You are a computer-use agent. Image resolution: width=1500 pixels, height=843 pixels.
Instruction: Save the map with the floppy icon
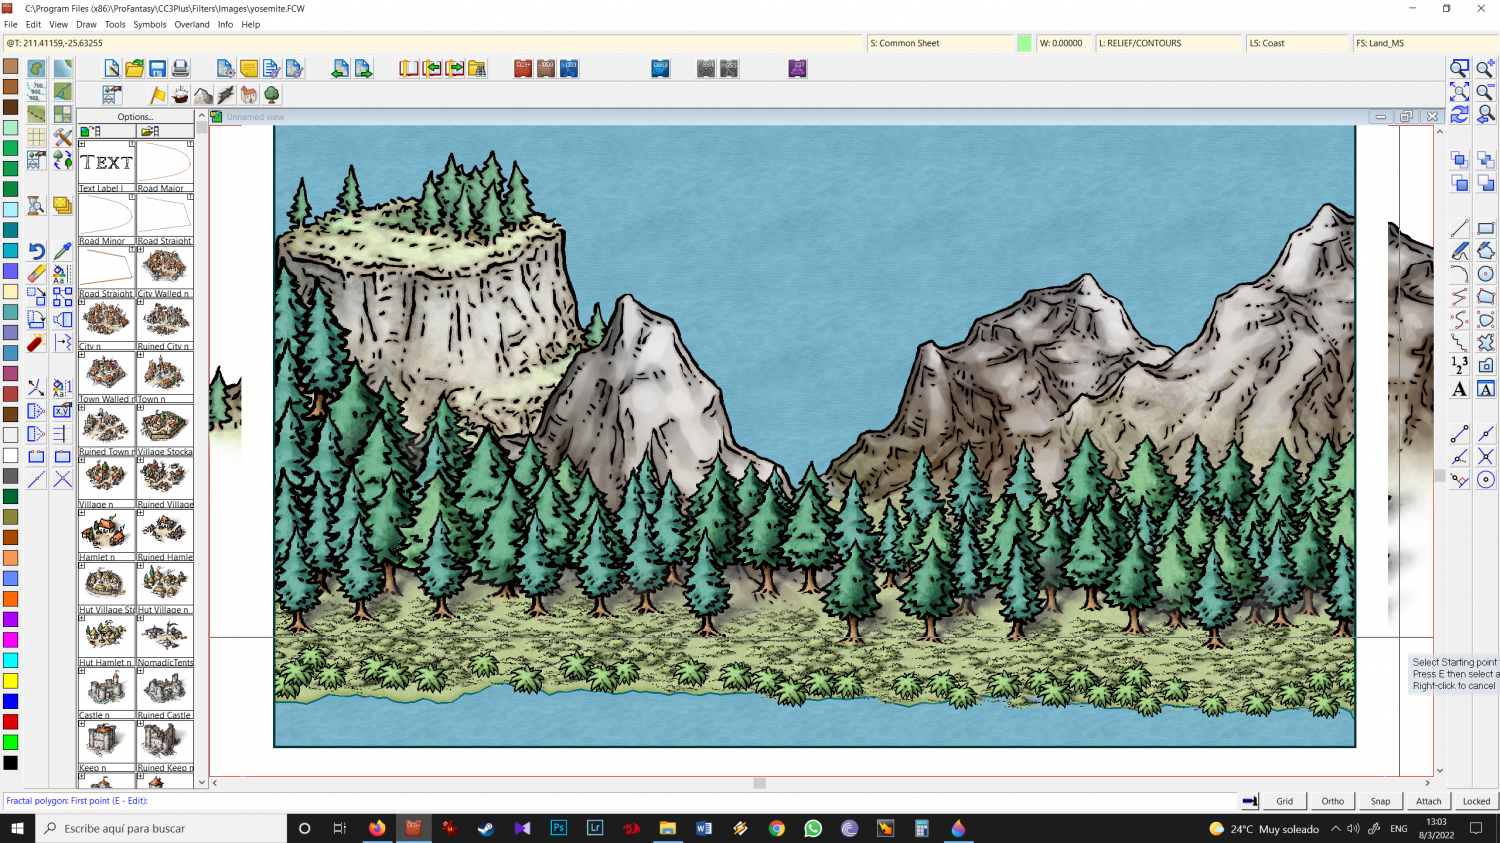coord(158,68)
